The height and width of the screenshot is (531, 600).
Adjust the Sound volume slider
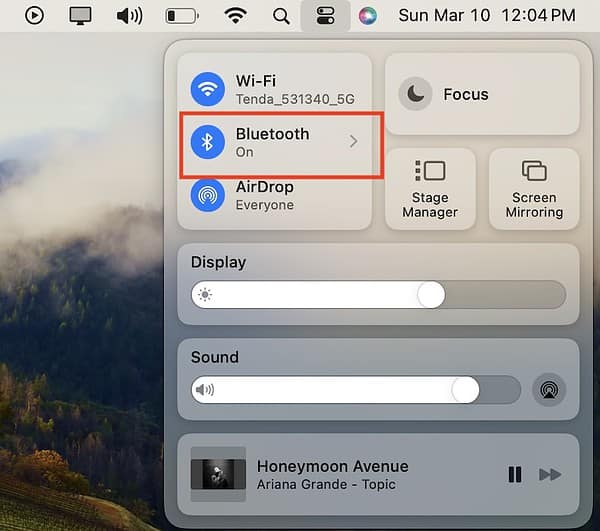pyautogui.click(x=356, y=390)
